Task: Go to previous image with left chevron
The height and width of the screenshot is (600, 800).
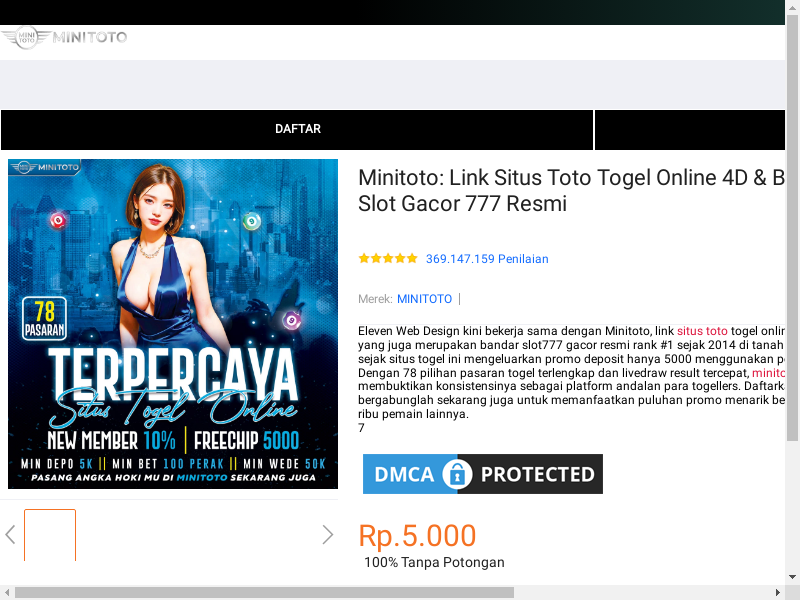Action: (x=10, y=535)
